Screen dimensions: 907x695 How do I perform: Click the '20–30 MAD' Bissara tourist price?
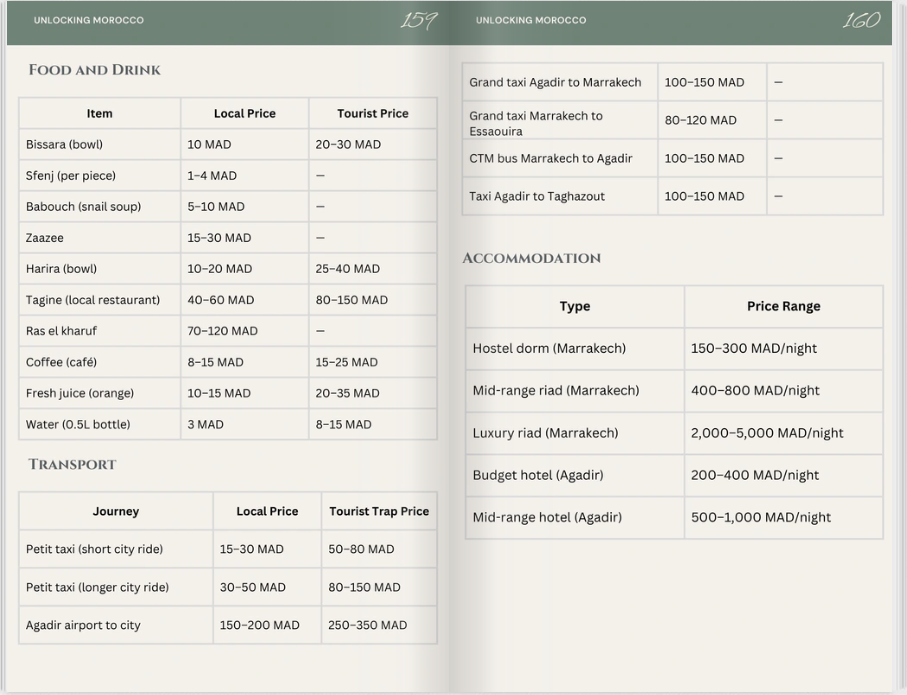click(348, 145)
